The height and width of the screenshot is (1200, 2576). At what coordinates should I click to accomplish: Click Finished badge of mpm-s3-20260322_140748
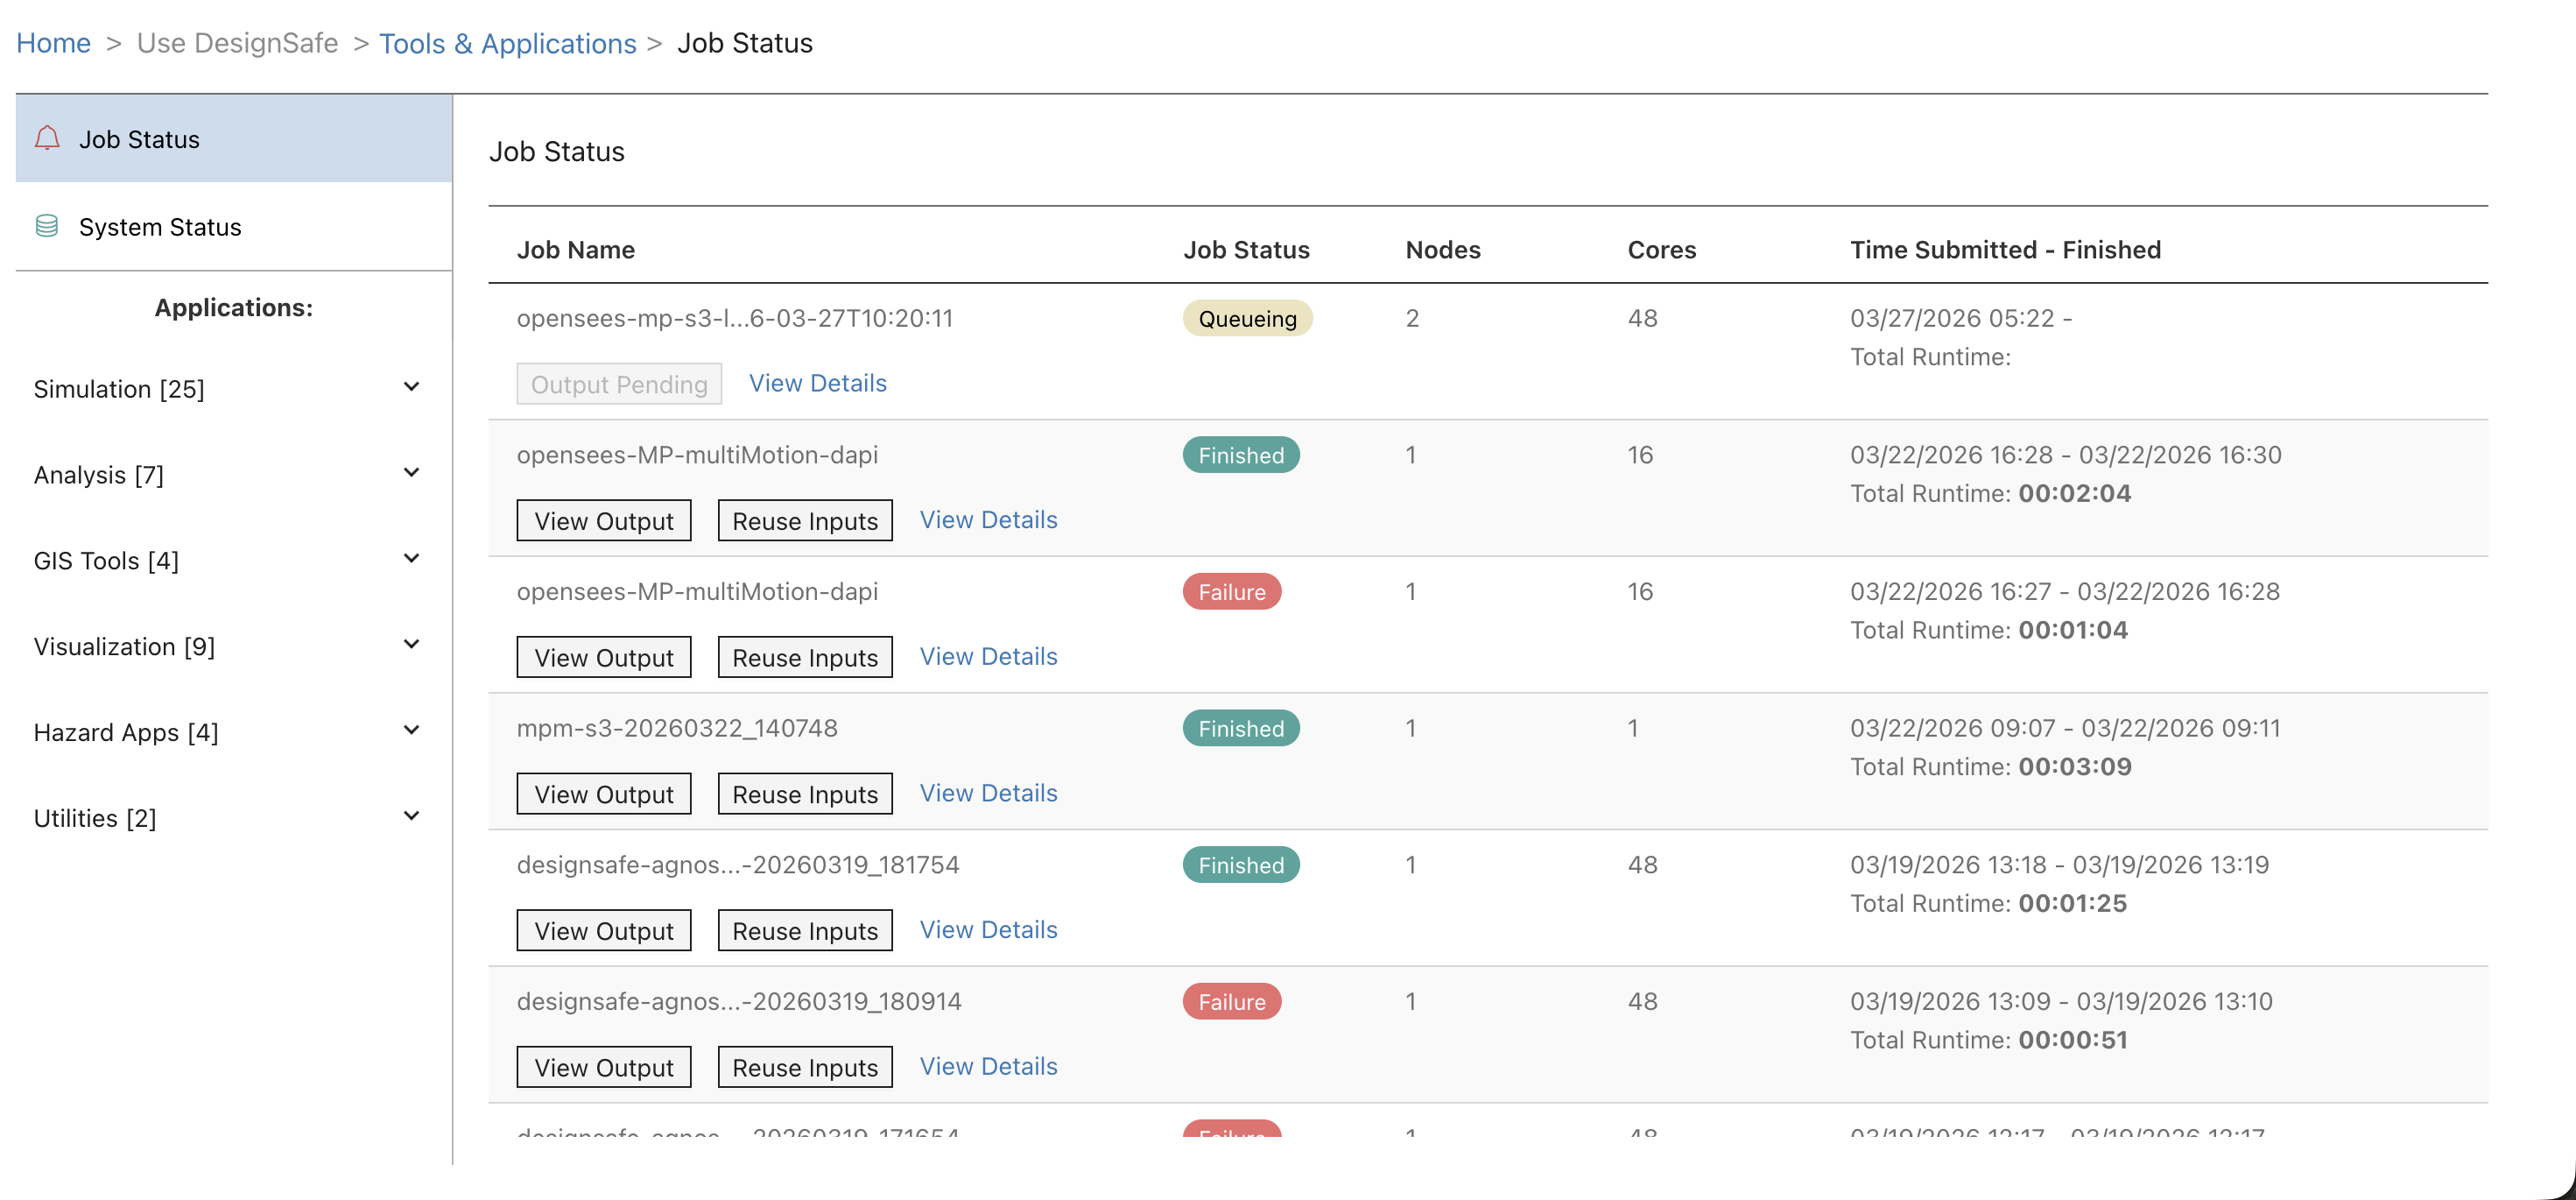[1241, 729]
